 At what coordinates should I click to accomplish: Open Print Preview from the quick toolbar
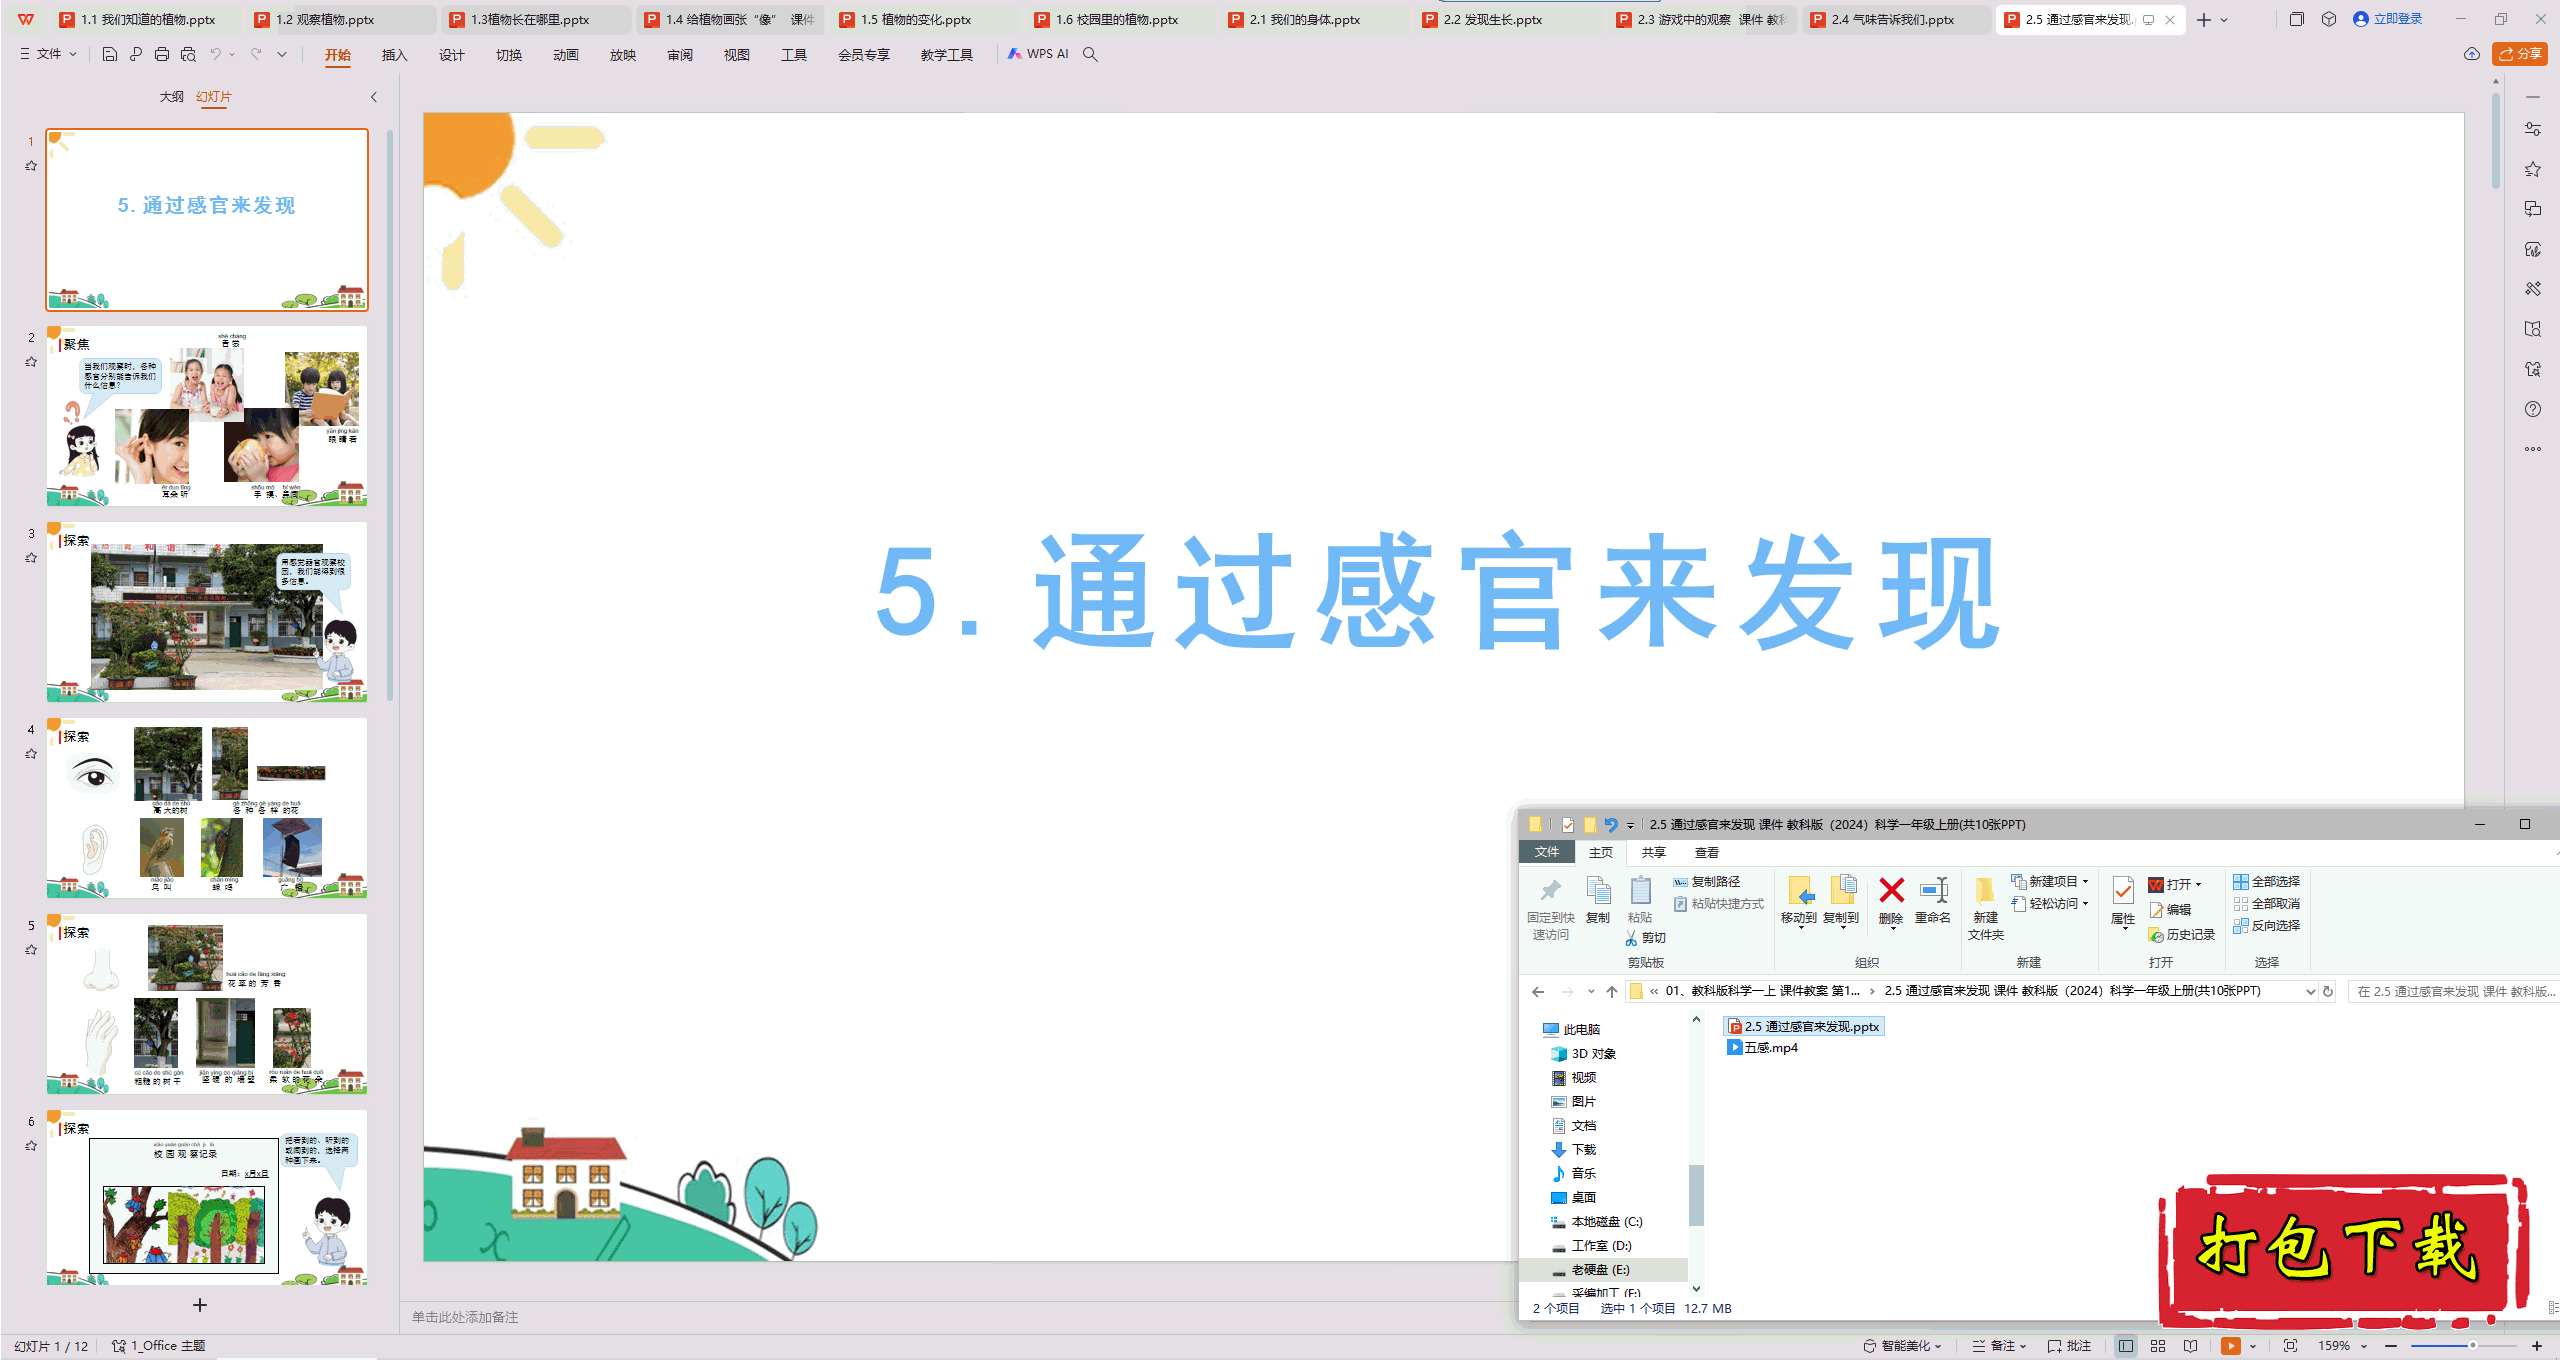[188, 54]
